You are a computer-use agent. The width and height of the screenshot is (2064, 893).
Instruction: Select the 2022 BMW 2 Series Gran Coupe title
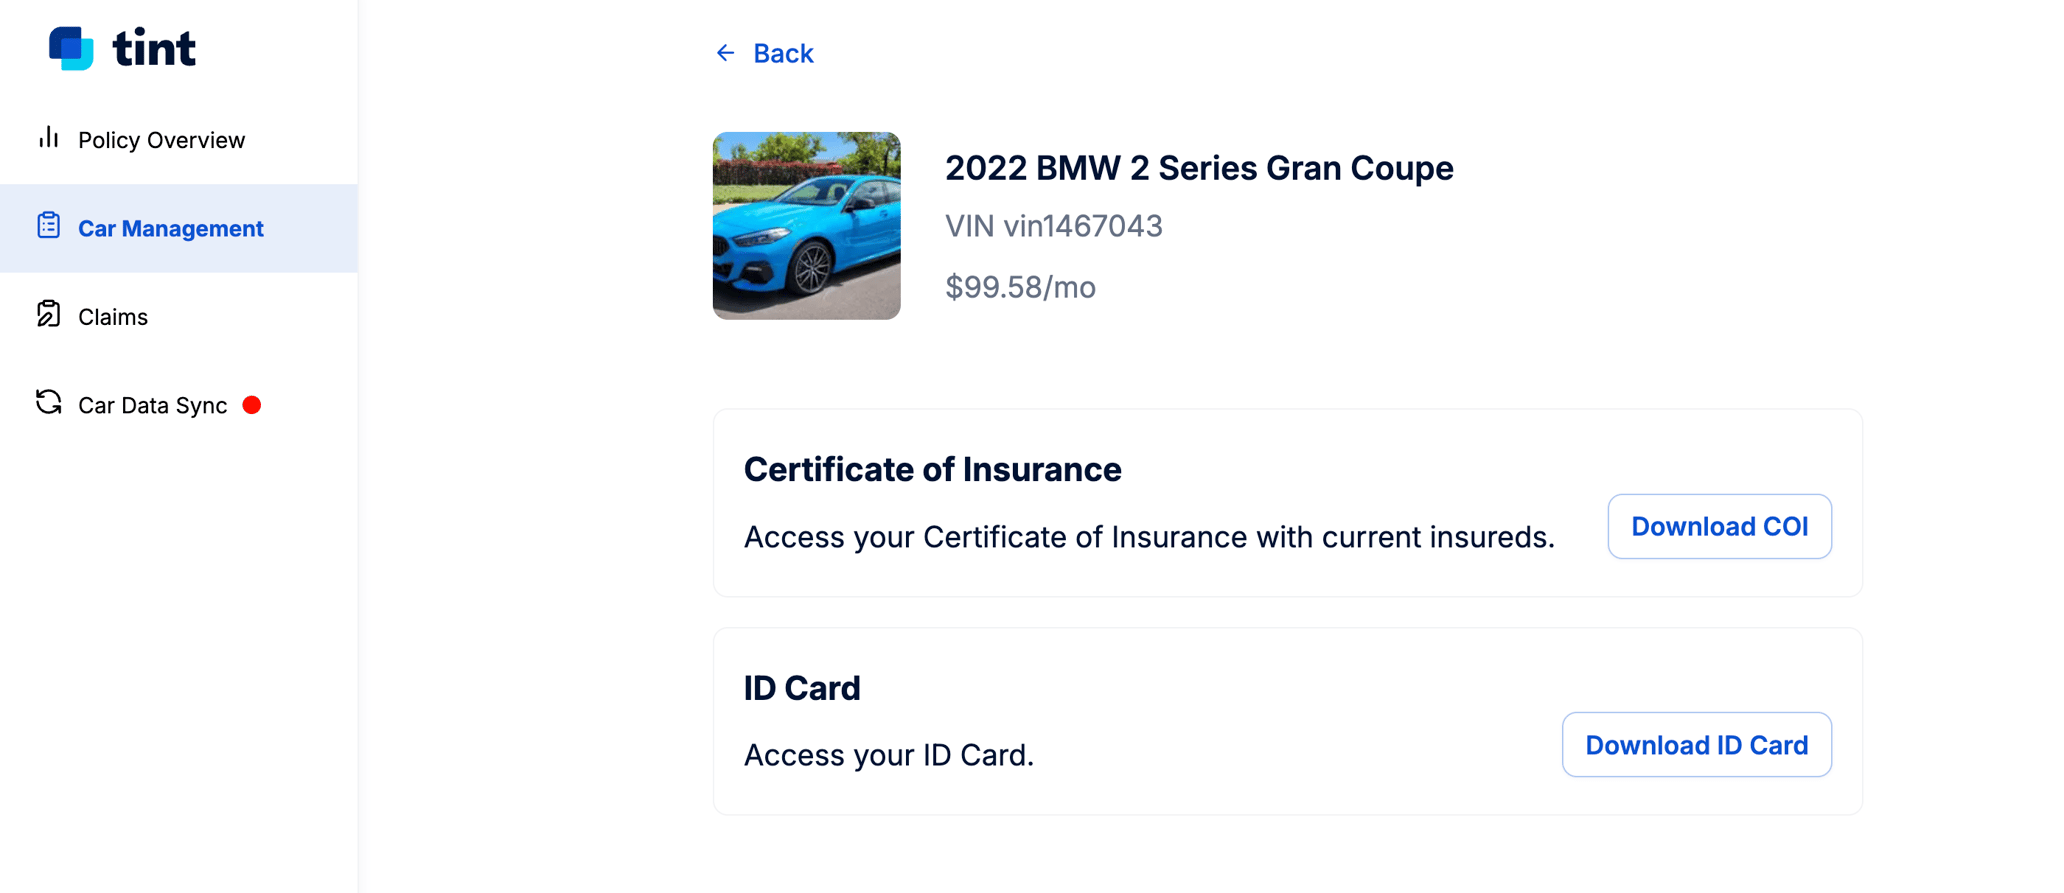[x=1199, y=168]
